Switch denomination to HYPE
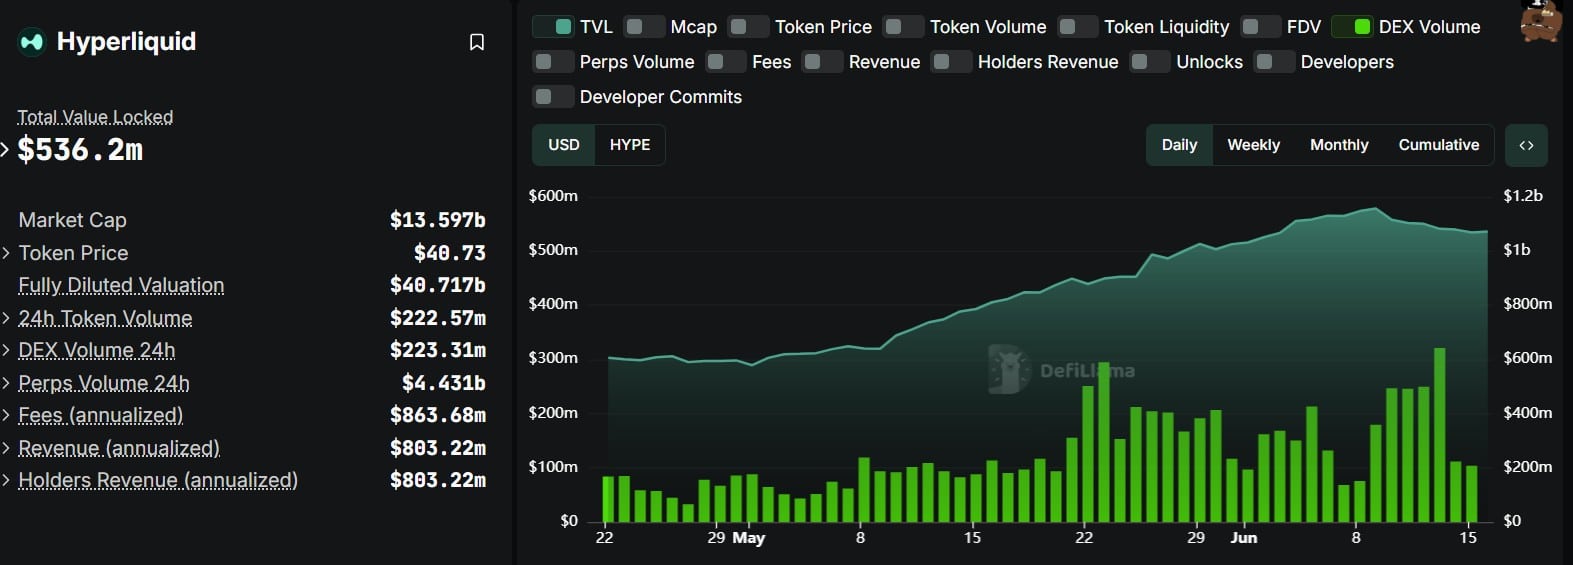 tap(630, 145)
